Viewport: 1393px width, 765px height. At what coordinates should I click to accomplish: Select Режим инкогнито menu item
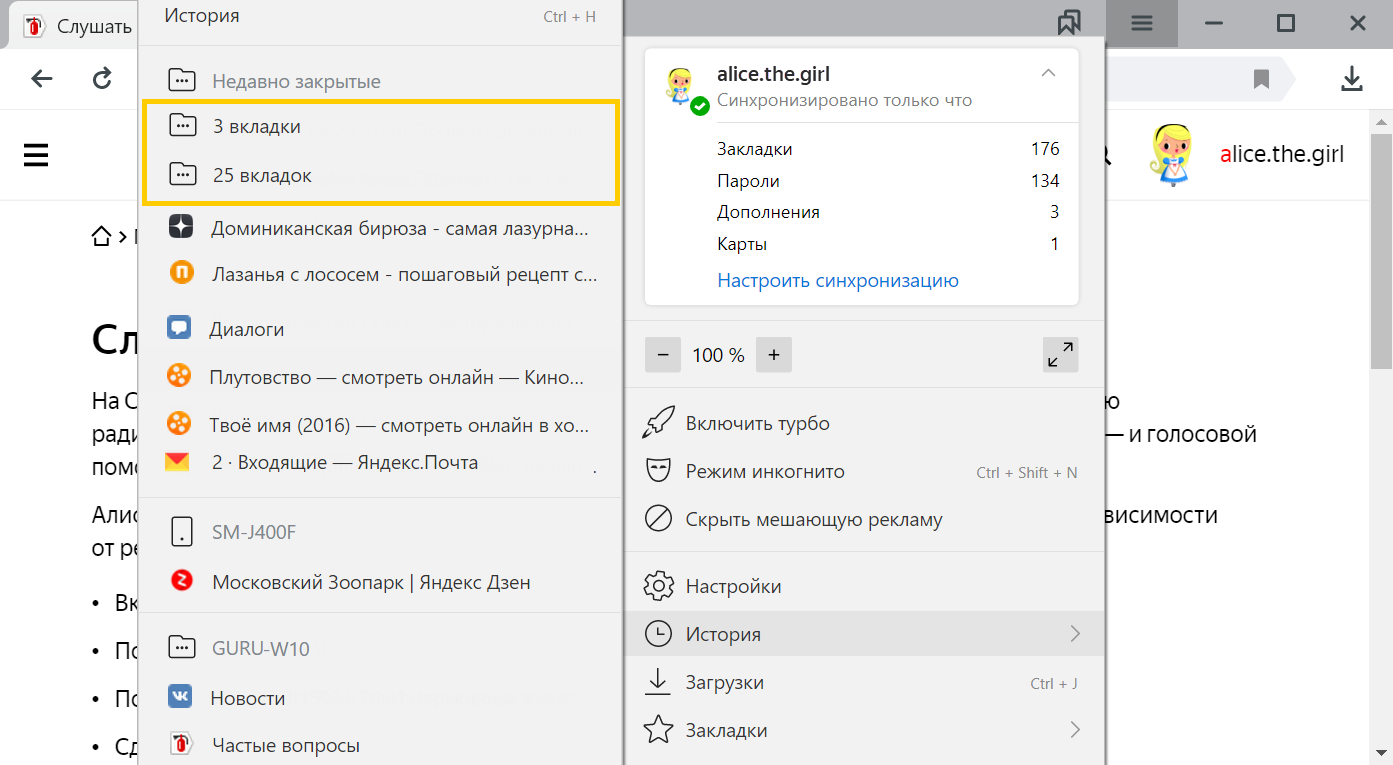[x=864, y=471]
